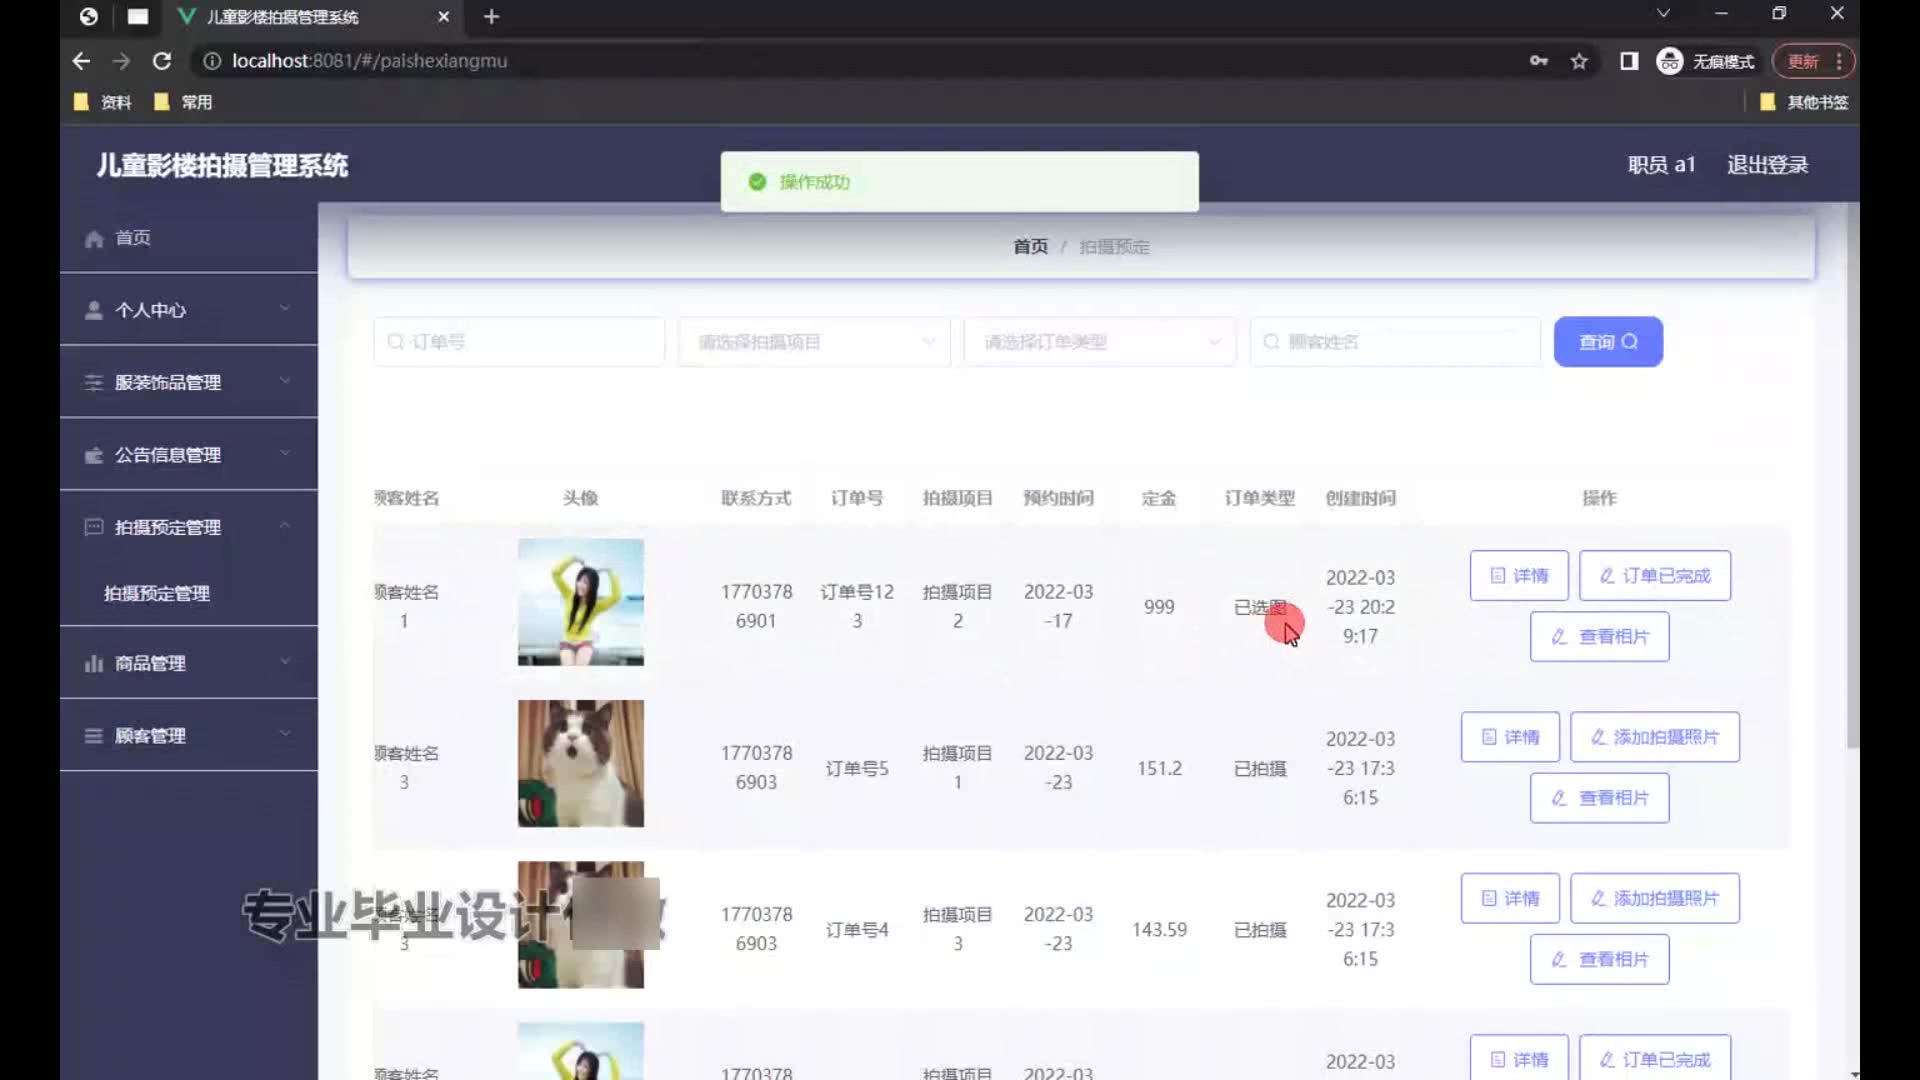Click the 更新 browser update button
The image size is (1920, 1080).
point(1803,61)
